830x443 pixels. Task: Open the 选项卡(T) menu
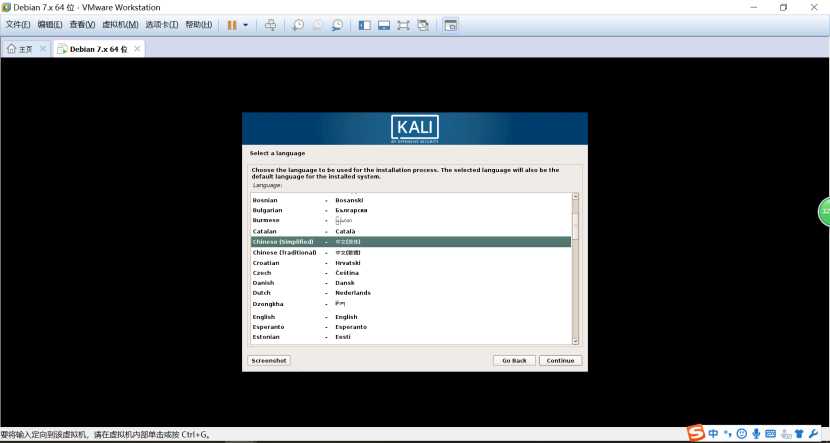pos(162,25)
